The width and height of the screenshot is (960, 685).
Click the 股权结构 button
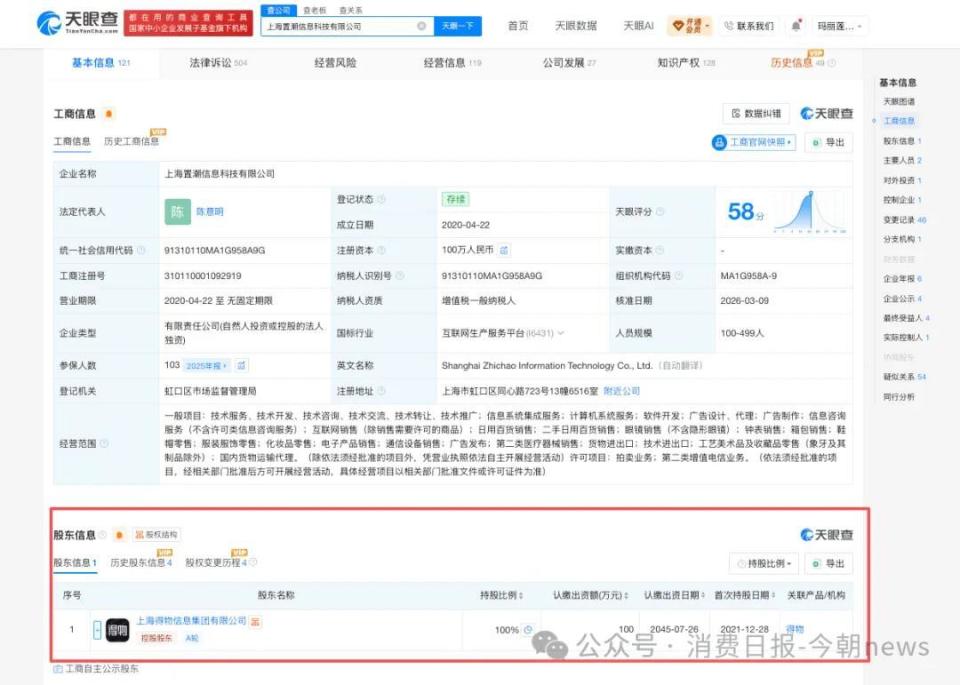(156, 535)
